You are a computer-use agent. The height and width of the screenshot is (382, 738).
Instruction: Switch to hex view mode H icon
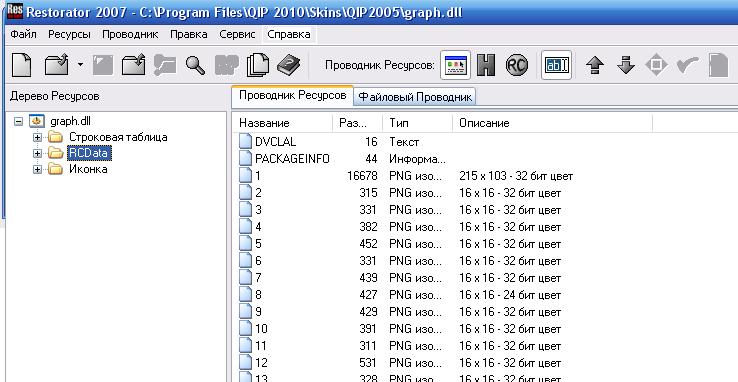[486, 65]
